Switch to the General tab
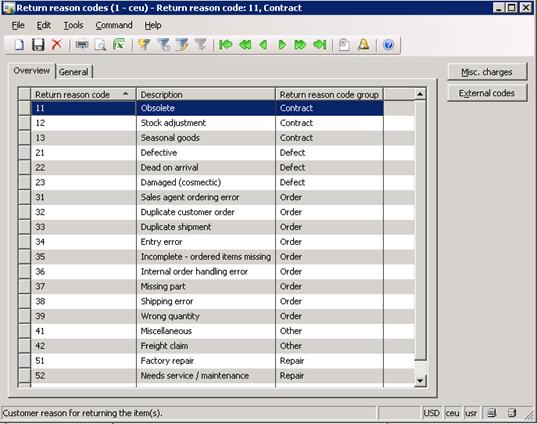 [x=74, y=72]
